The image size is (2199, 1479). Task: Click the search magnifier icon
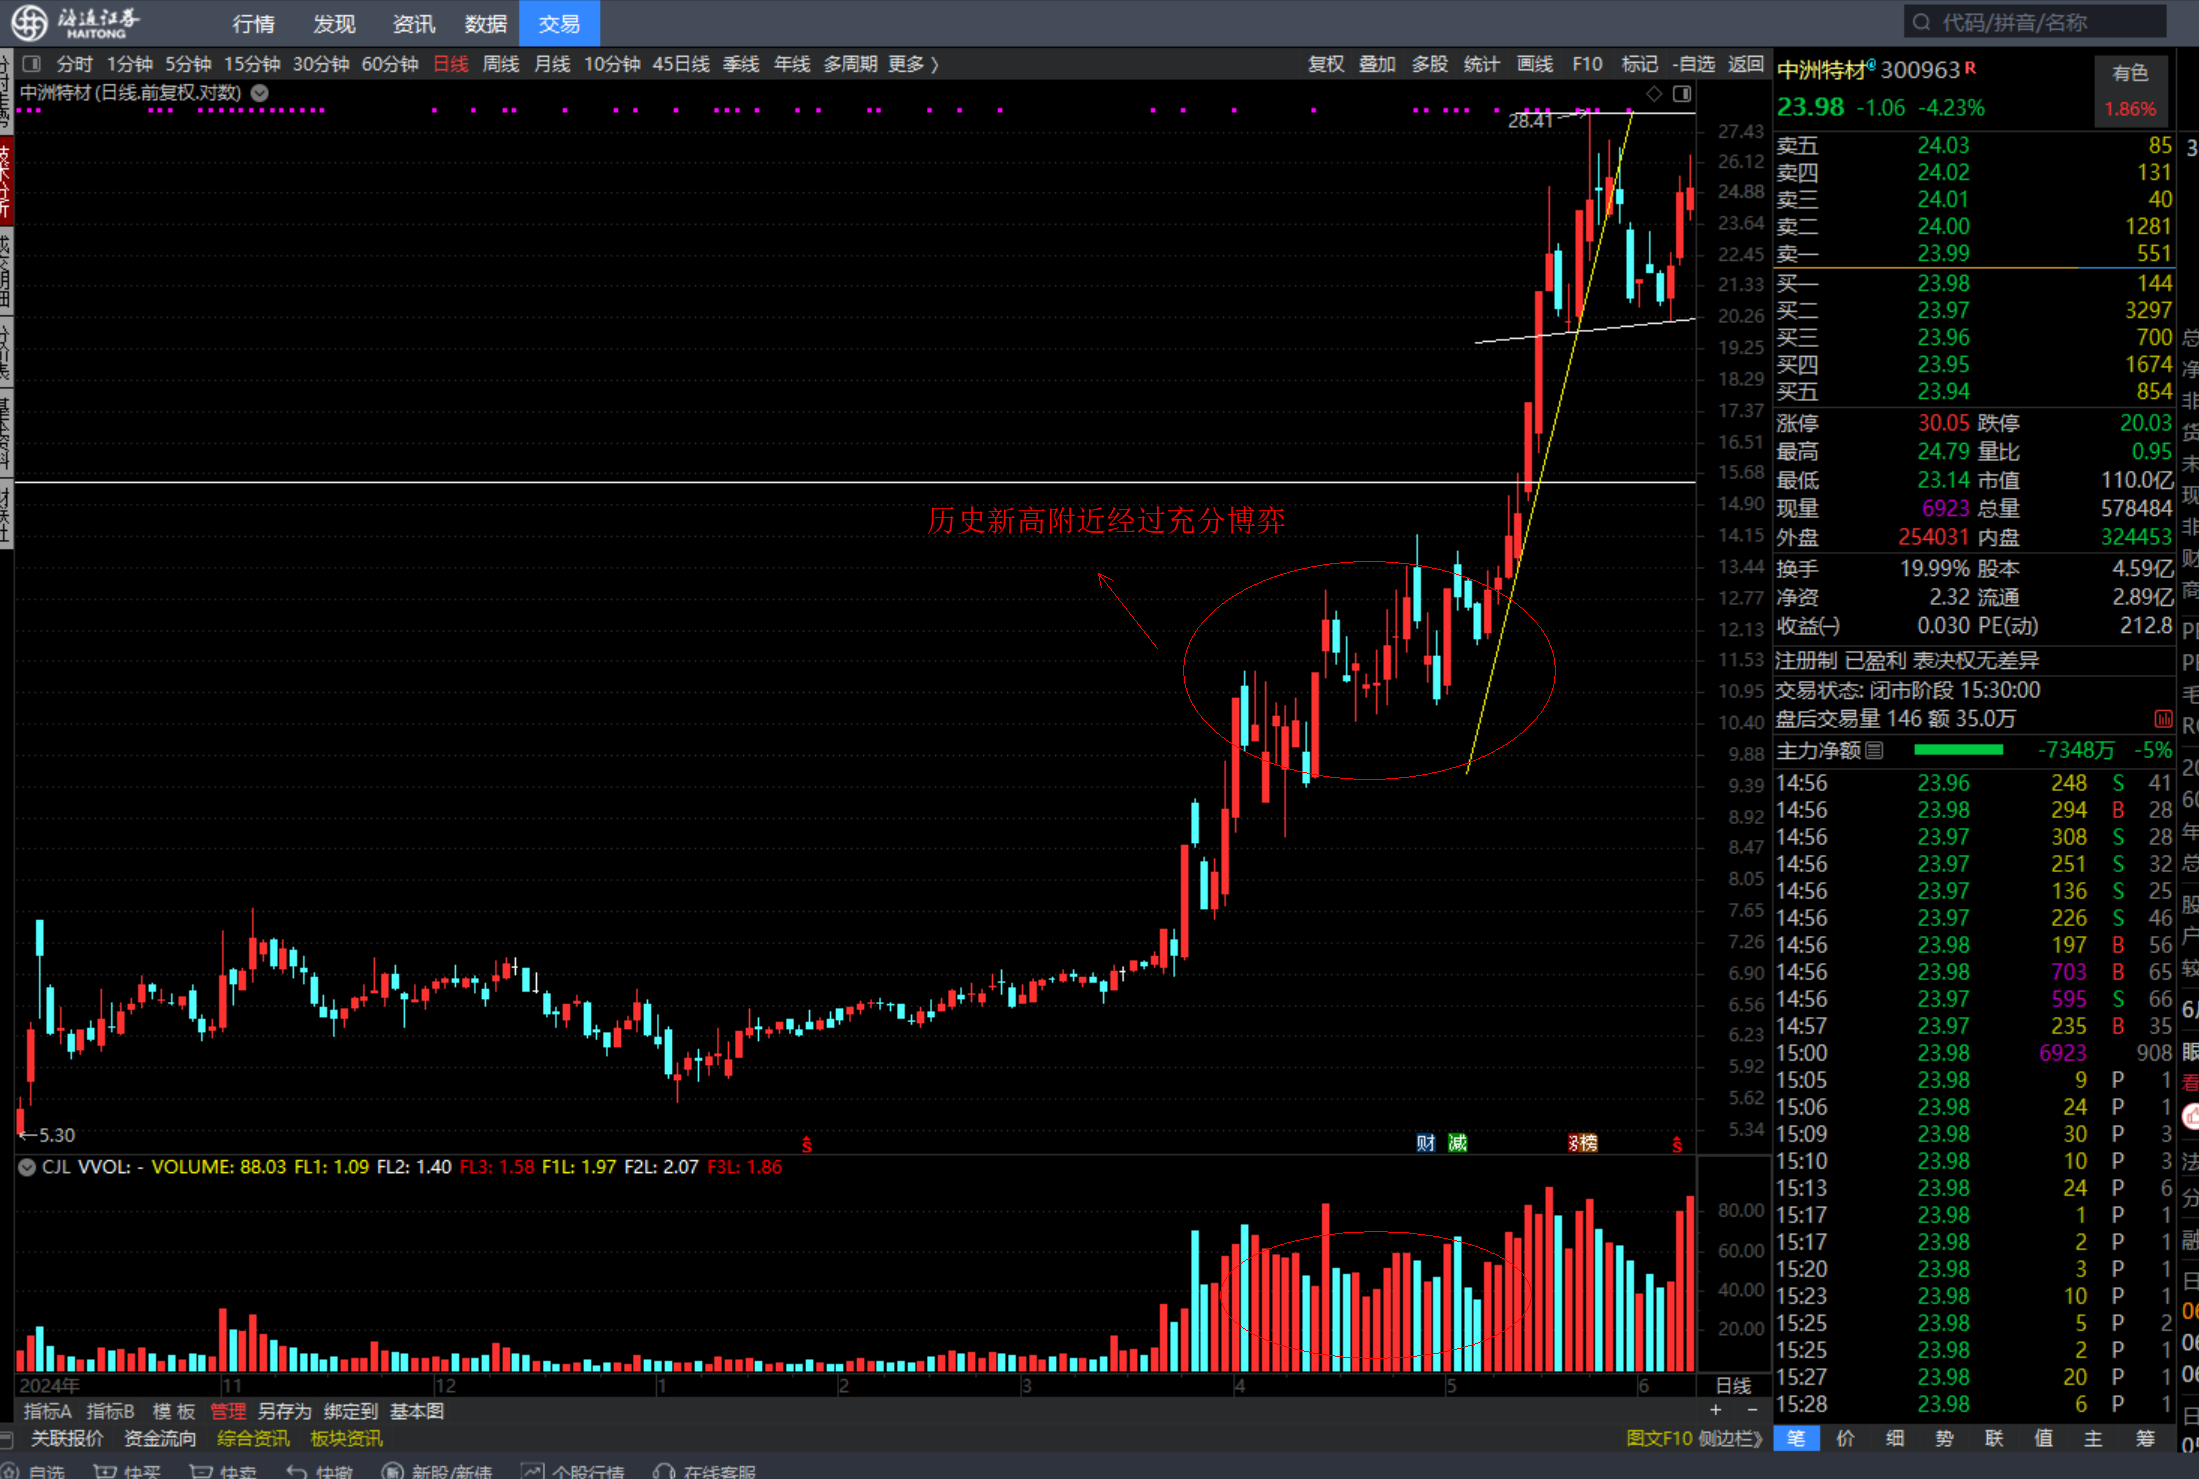[x=1921, y=22]
